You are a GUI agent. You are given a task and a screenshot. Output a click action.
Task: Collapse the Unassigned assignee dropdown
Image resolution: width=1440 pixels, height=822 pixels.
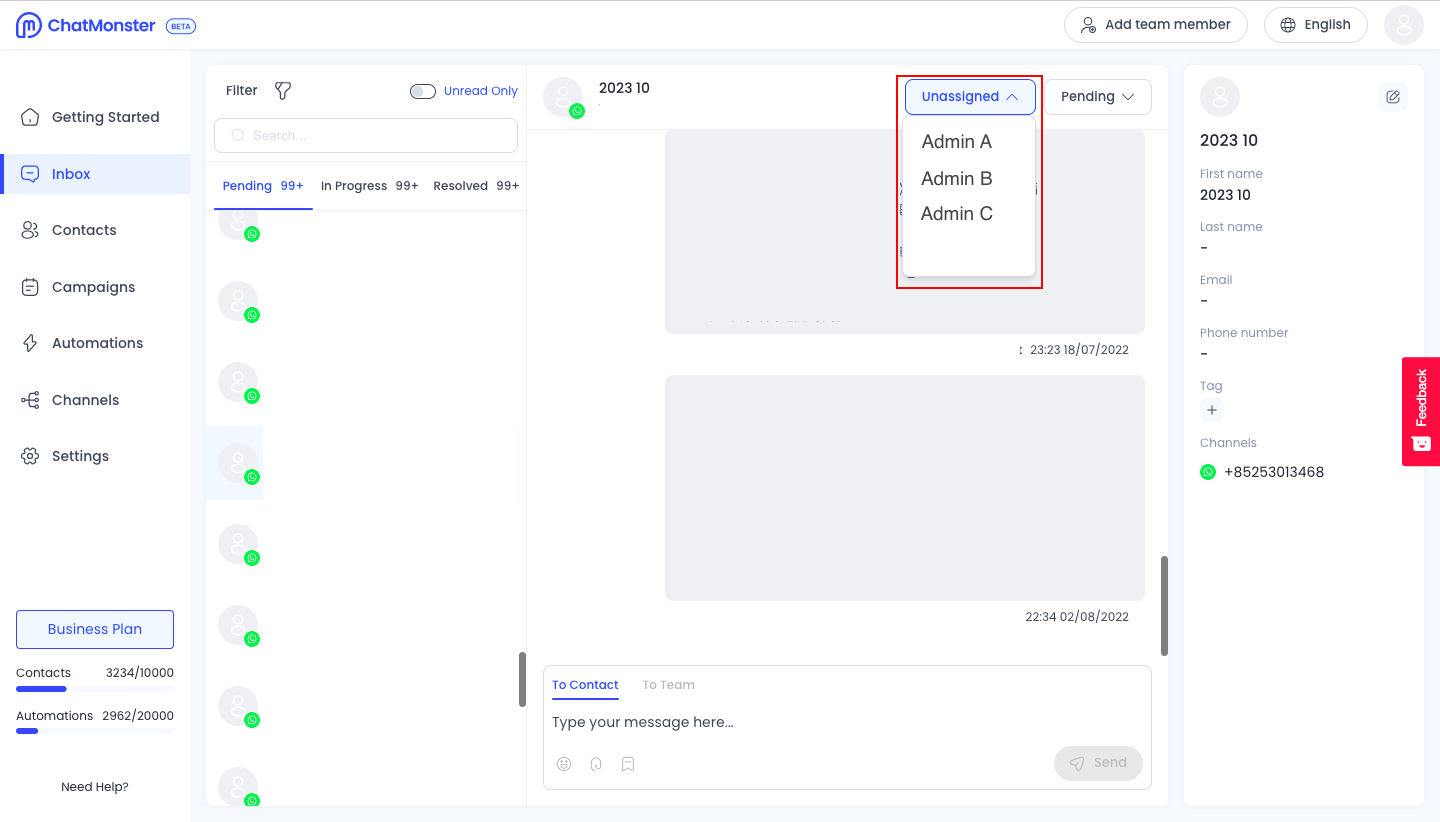969,96
